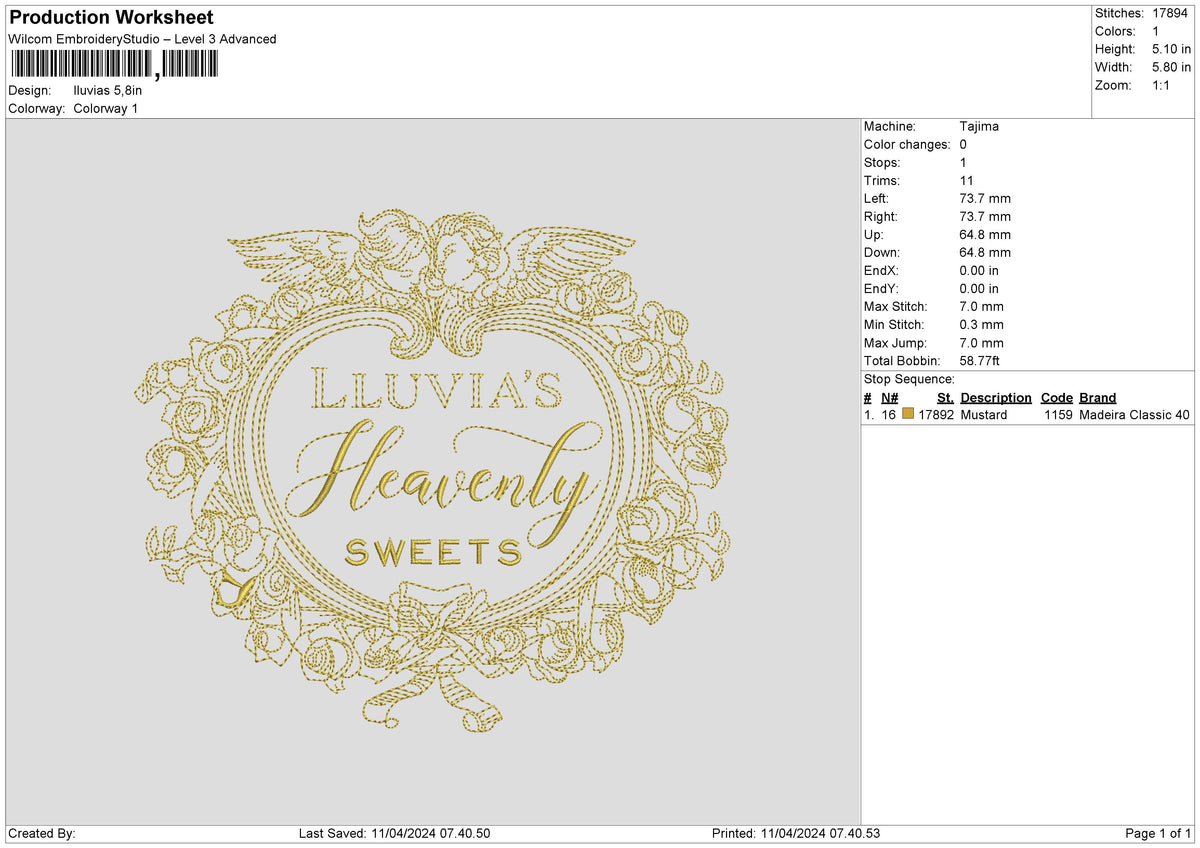1200x848 pixels.
Task: Click the machine name 'Tajima'
Action: tap(979, 126)
